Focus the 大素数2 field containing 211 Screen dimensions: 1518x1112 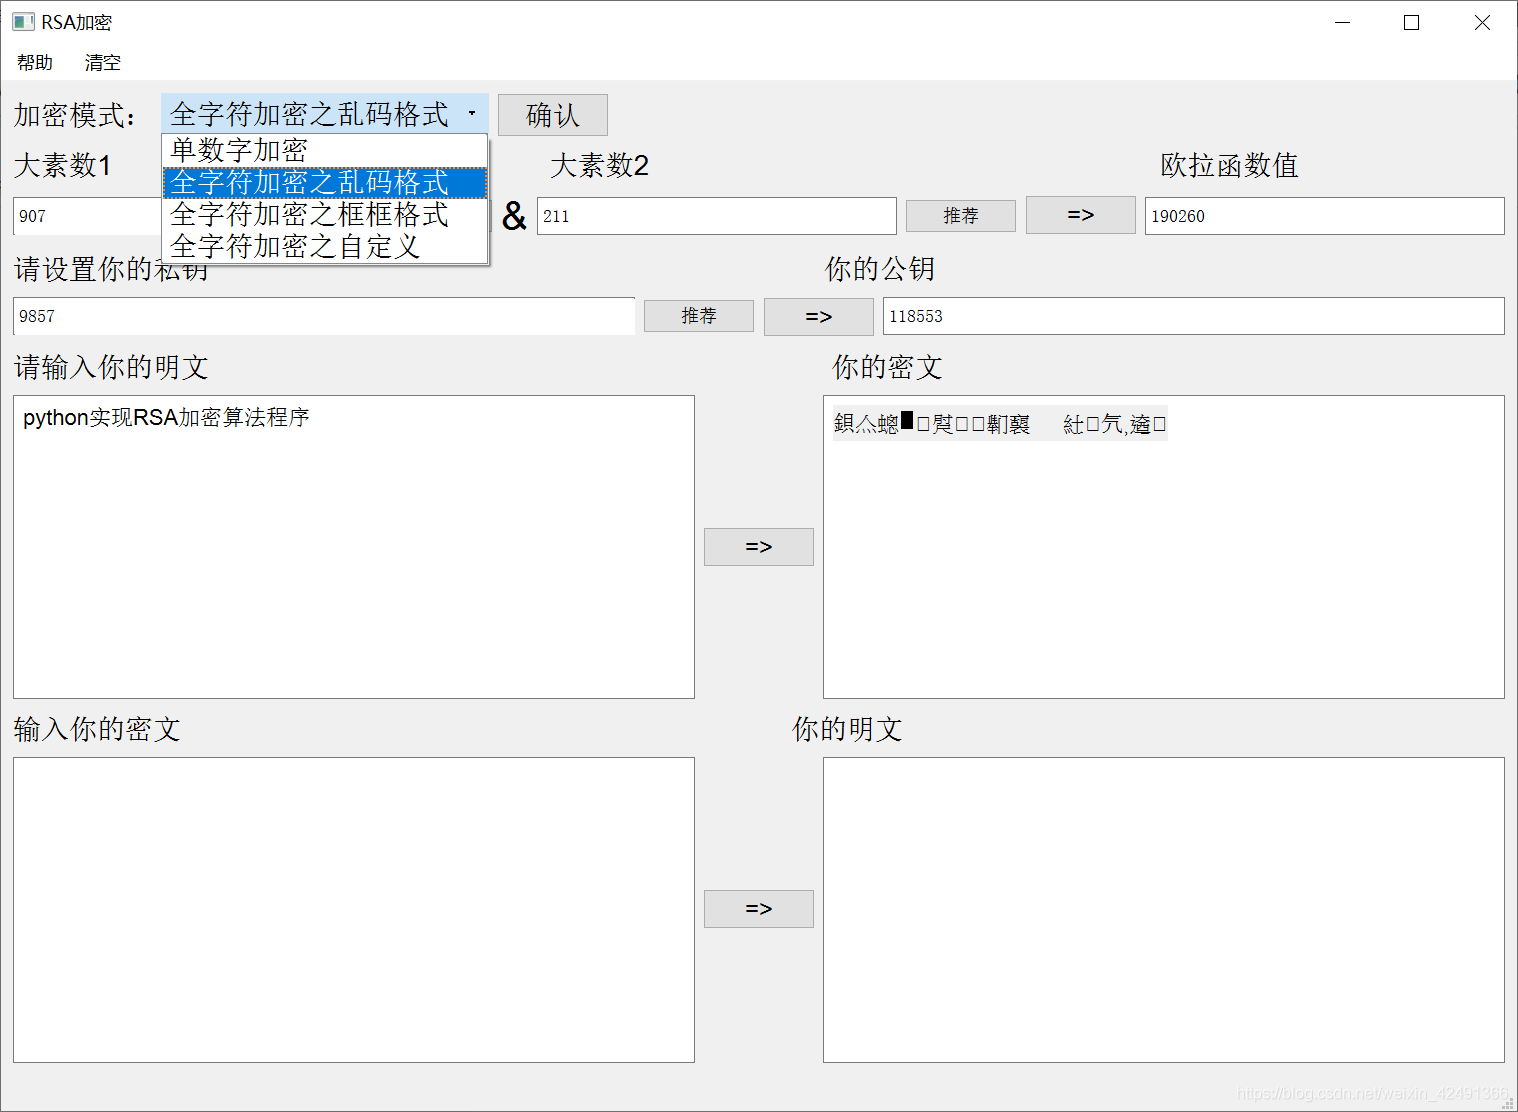717,216
